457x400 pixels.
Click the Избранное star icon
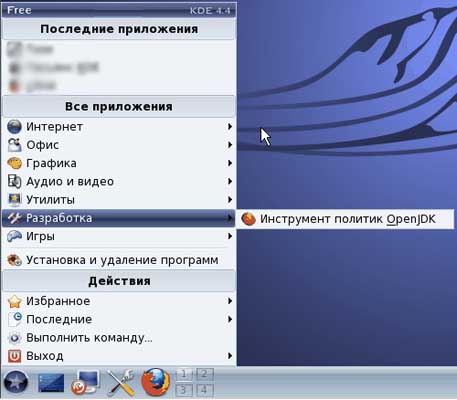click(x=14, y=301)
